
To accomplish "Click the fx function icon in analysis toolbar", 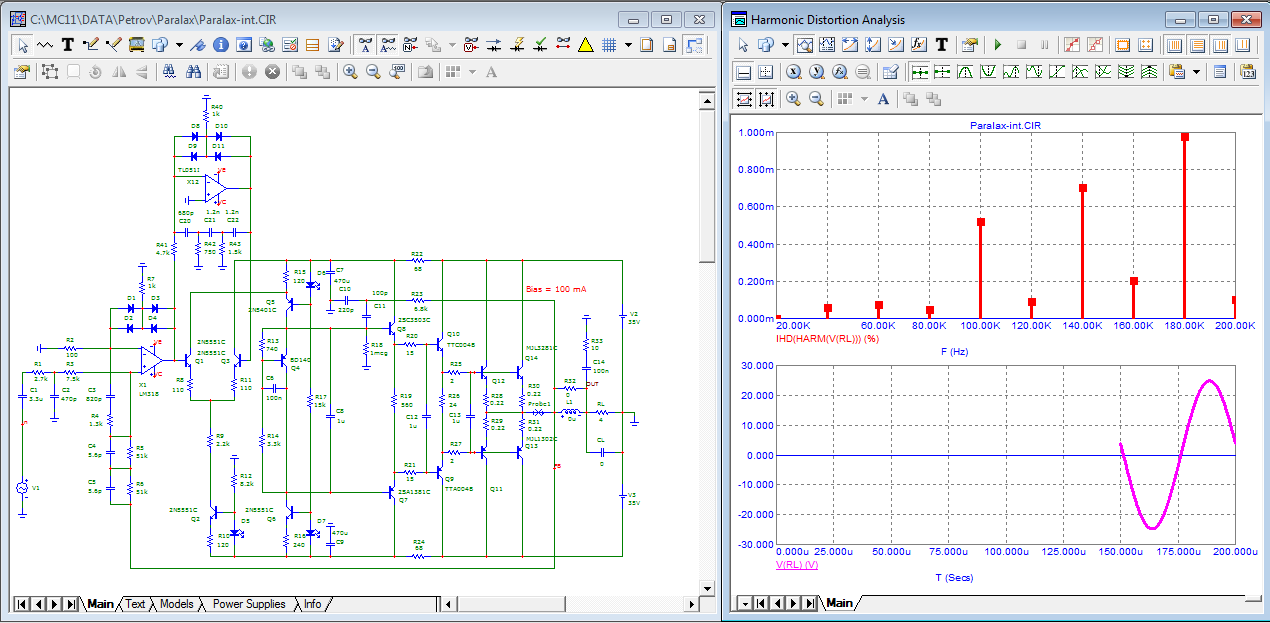I will coord(919,44).
